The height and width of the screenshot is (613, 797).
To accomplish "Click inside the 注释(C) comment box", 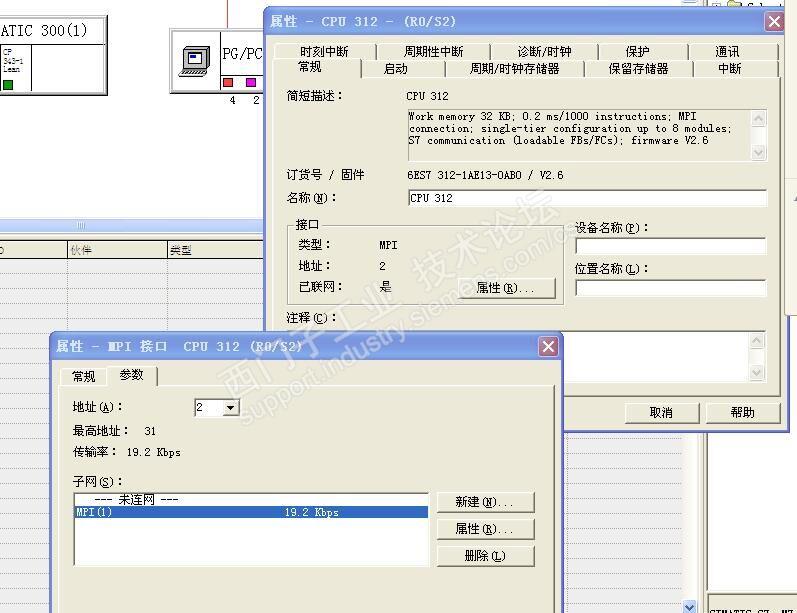I will coord(656,356).
